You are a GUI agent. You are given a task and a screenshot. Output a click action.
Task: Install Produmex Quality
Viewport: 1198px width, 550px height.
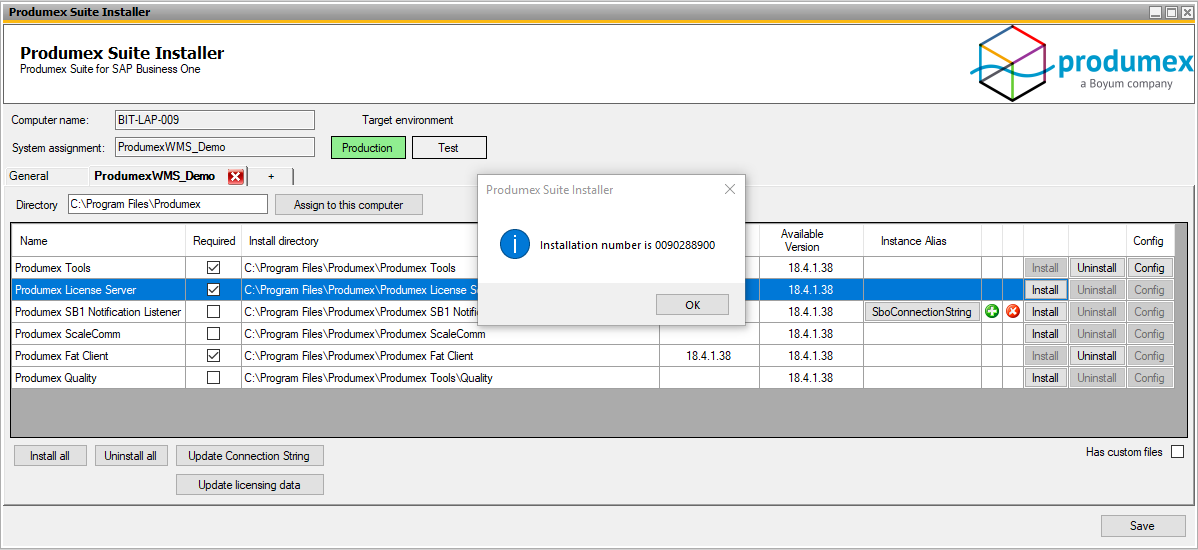[x=1045, y=378]
